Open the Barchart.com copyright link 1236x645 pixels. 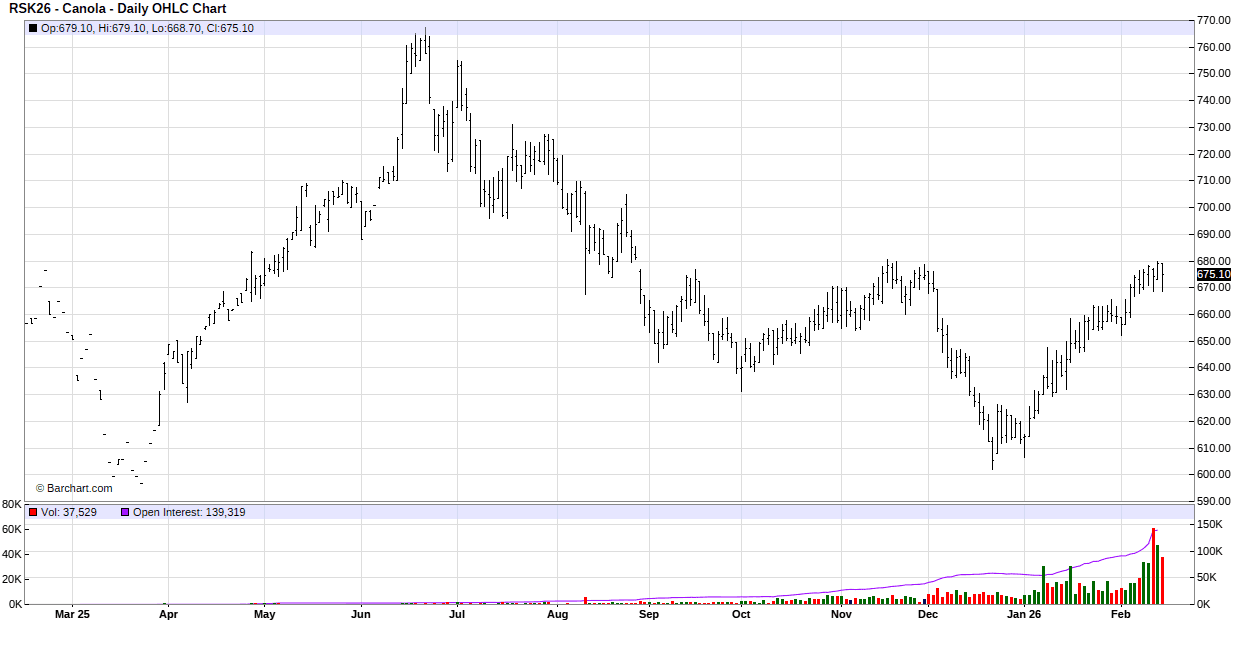(74, 488)
